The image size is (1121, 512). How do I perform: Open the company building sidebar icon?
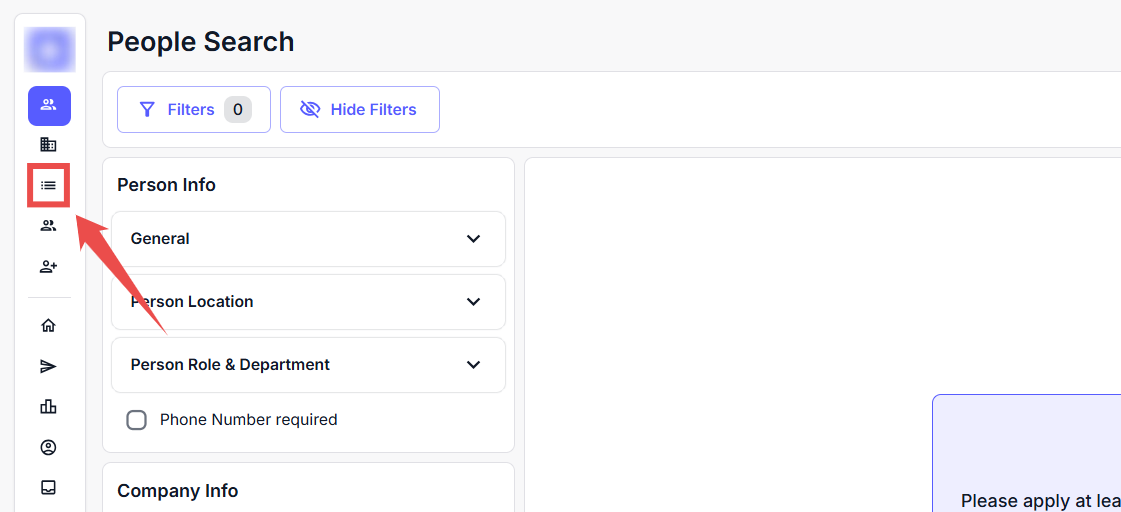click(48, 145)
